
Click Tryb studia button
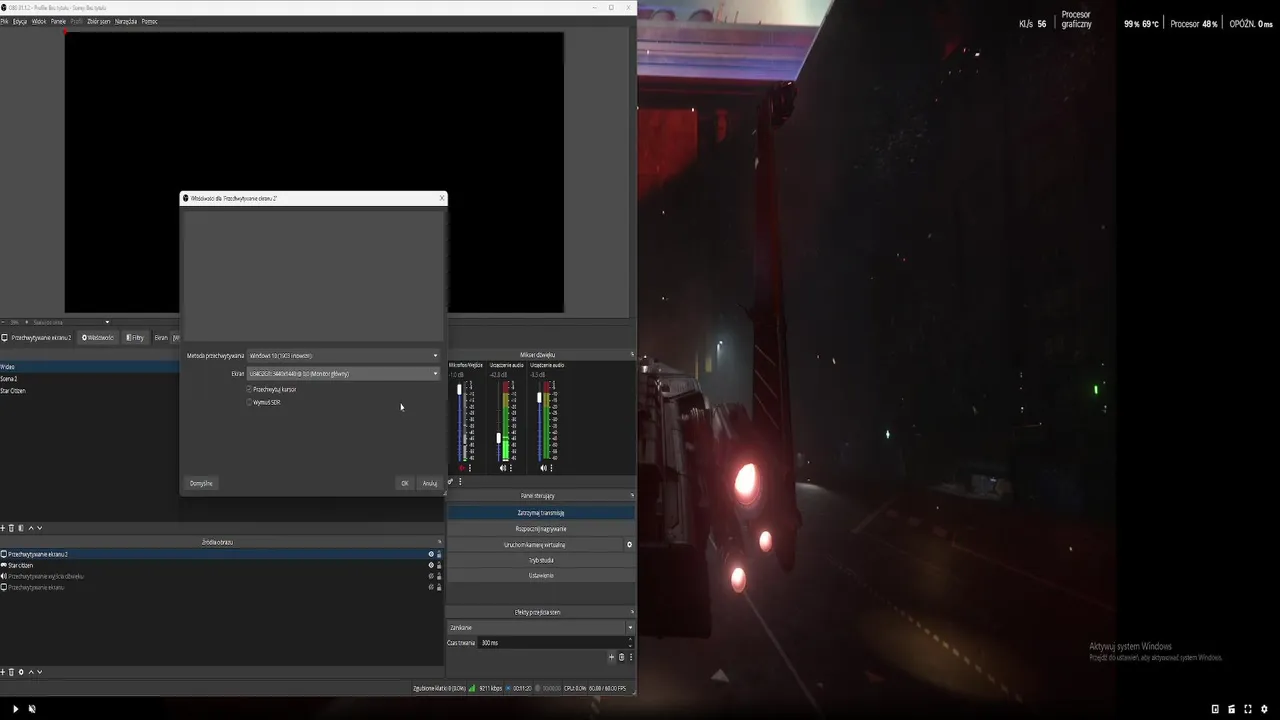541,560
